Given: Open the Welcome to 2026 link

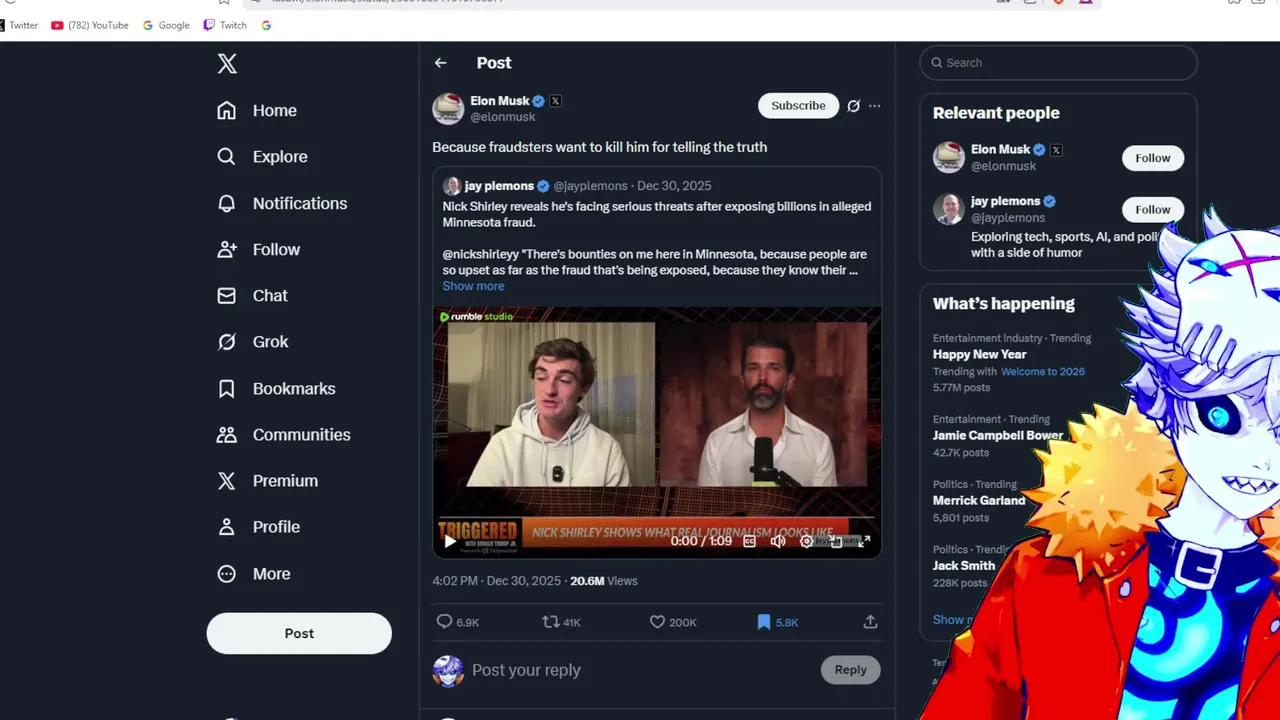Looking at the screenshot, I should click(1043, 371).
